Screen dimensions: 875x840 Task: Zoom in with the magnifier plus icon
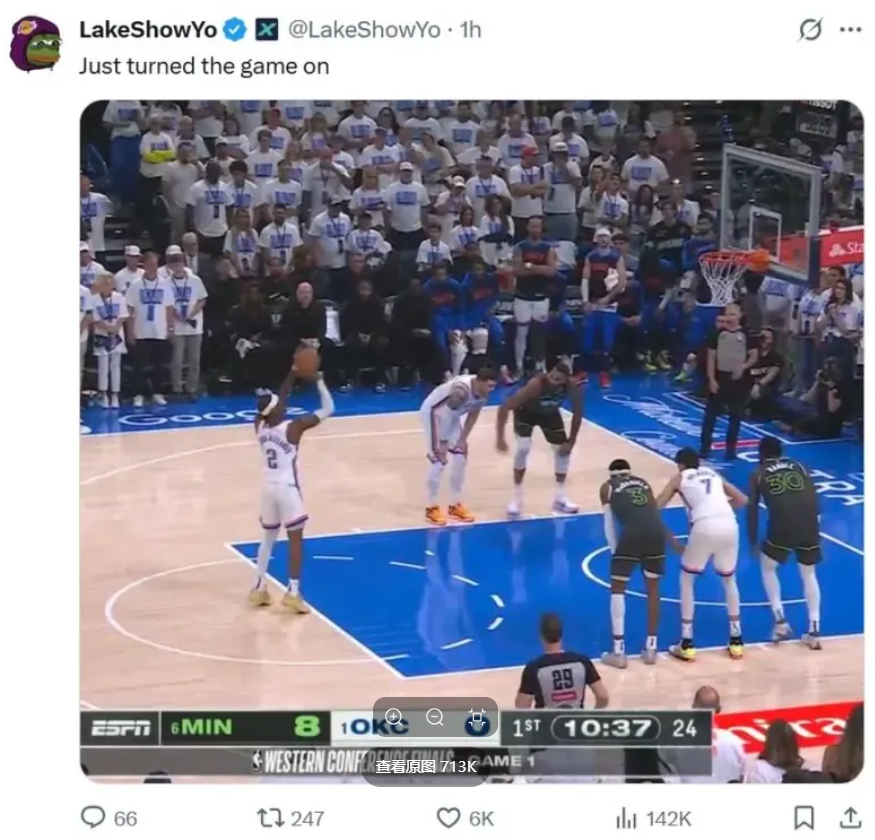(393, 717)
